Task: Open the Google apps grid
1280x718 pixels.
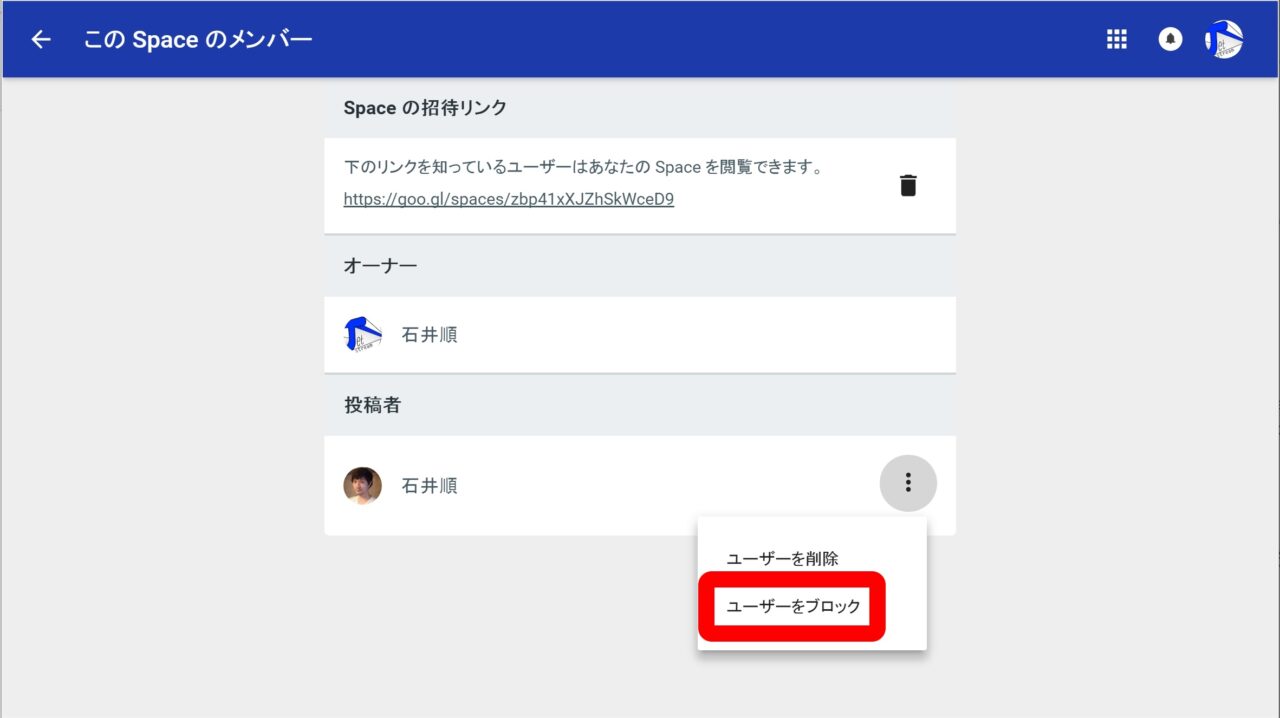Action: [1117, 40]
